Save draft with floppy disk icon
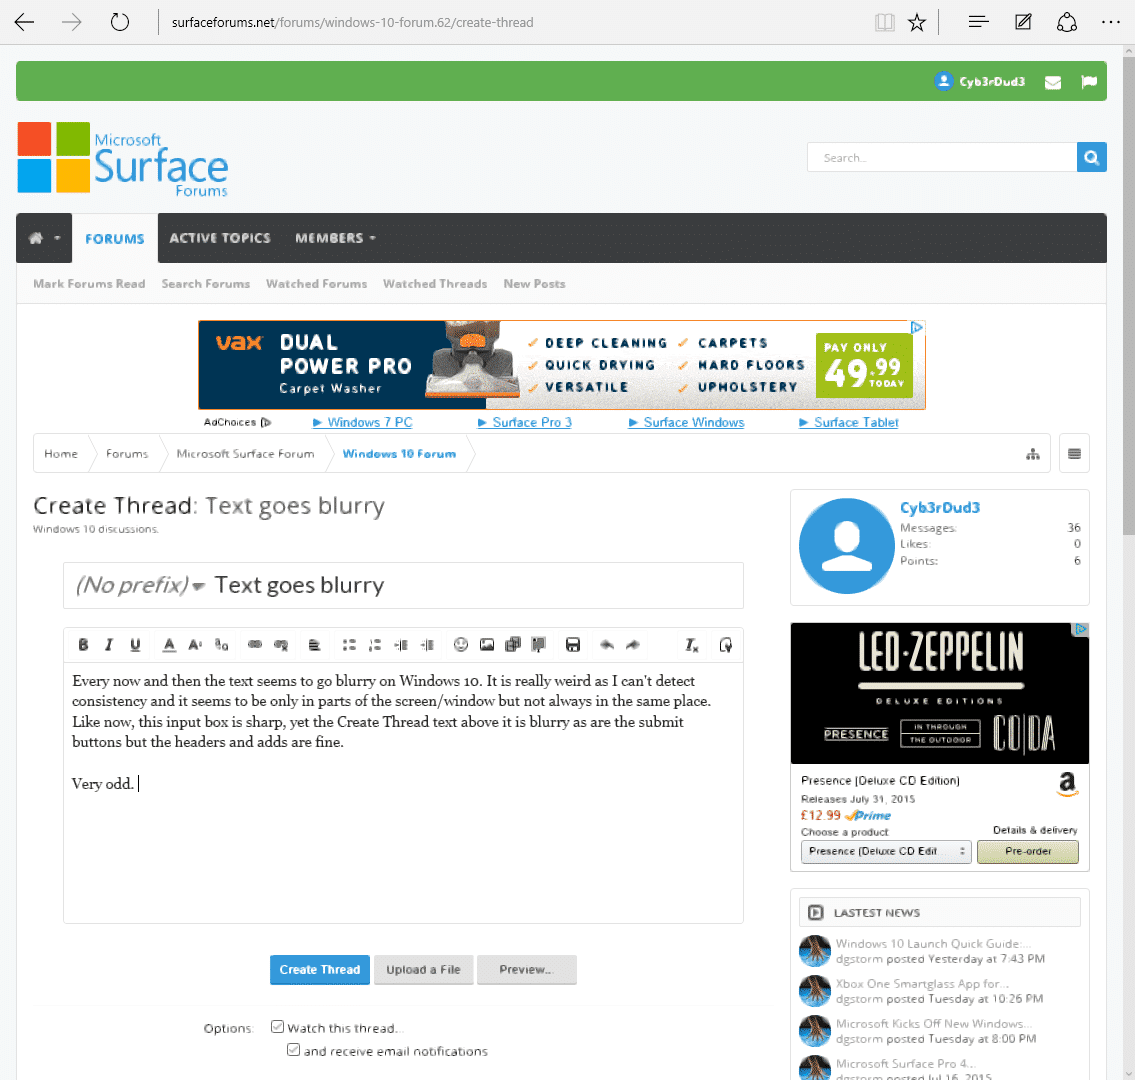Screen dimensions: 1135x1080 coord(573,644)
